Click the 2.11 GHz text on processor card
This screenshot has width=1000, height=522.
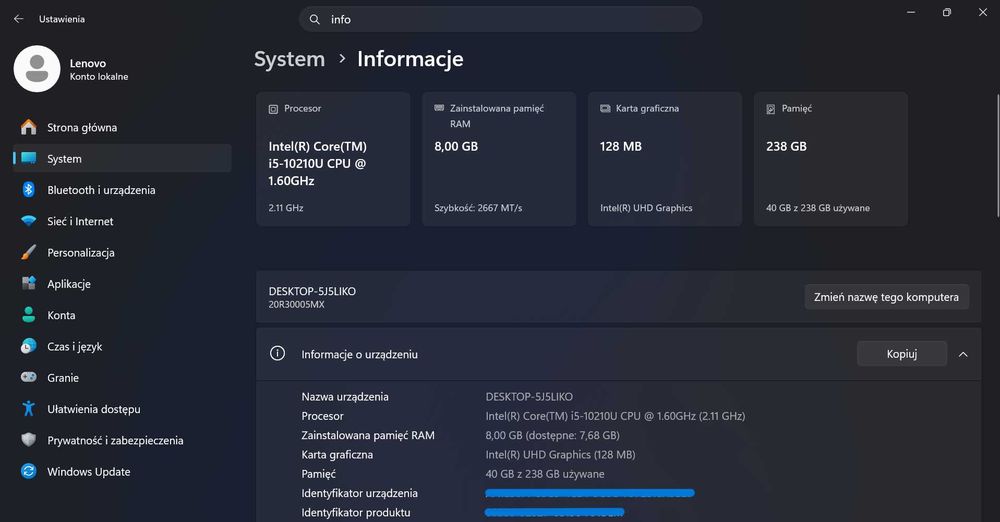coord(286,208)
